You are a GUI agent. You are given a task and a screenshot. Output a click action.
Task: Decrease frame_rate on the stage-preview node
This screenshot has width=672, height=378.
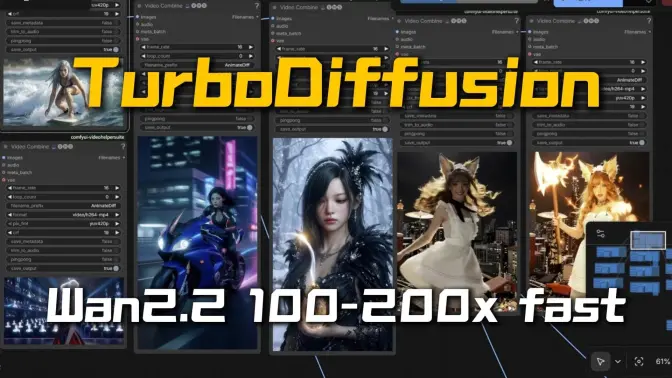tap(10, 188)
